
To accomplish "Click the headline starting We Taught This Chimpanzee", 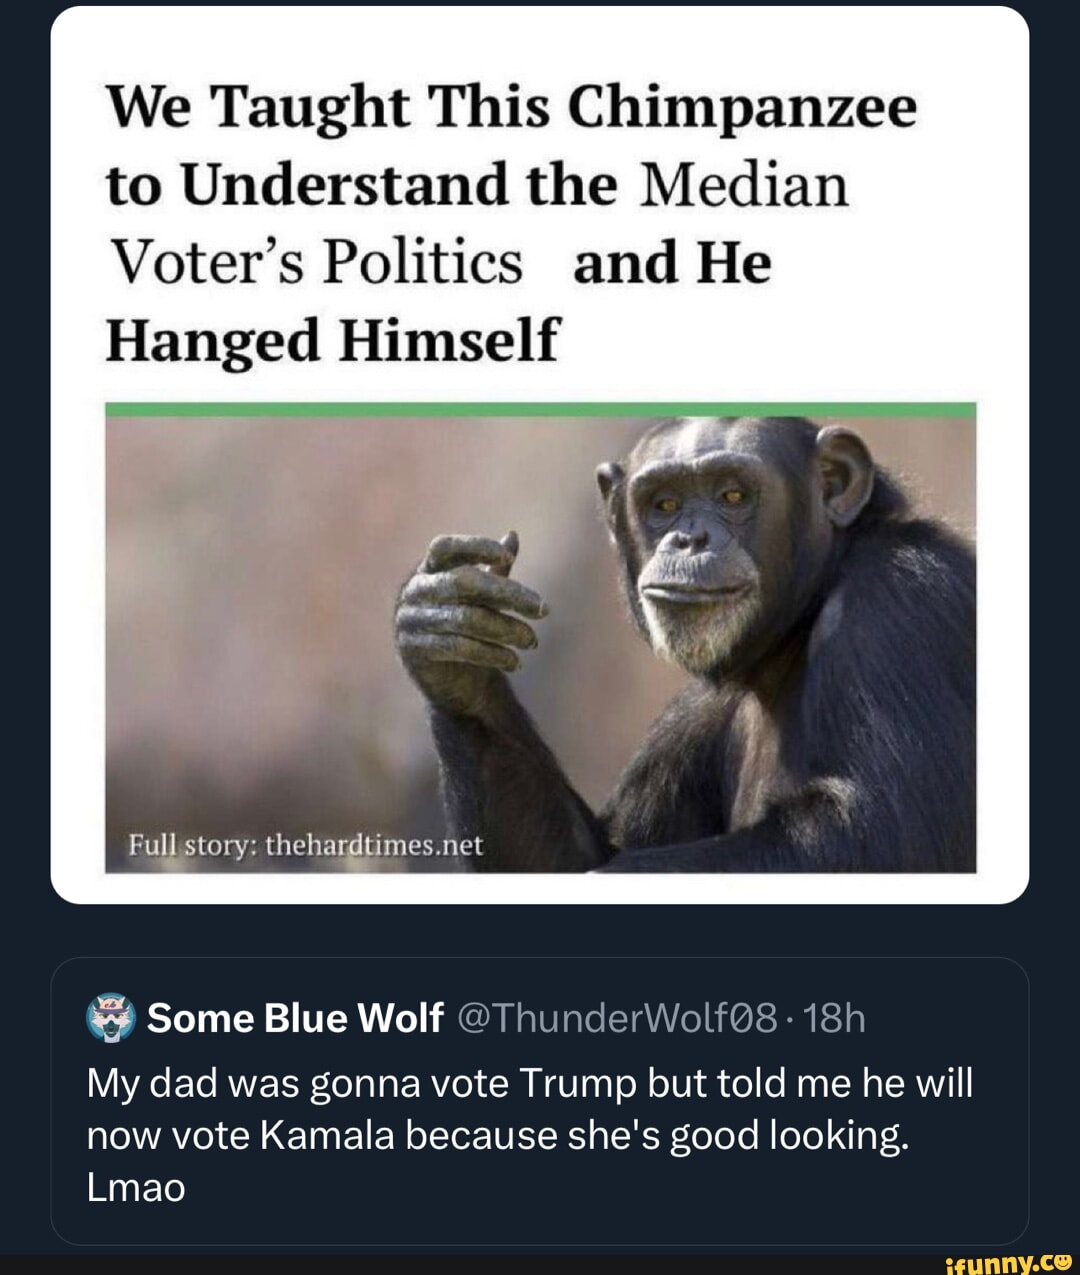I will point(510,108).
